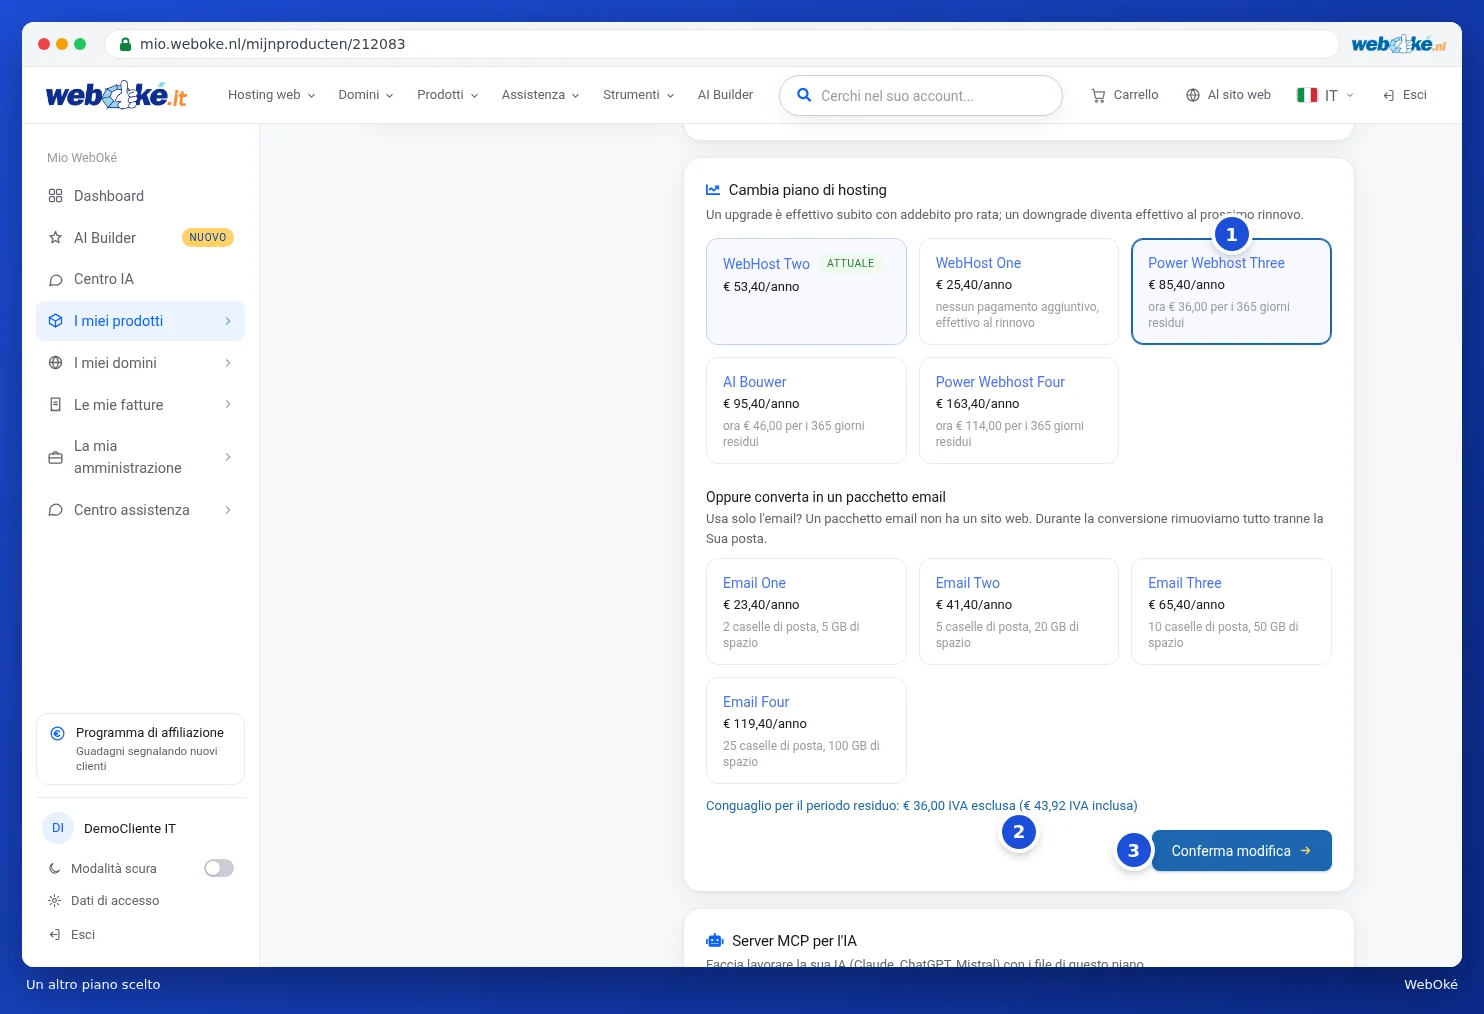Screen dimensions: 1484x1014
Task: Toggle the Modalità scura switch
Action: click(x=219, y=868)
